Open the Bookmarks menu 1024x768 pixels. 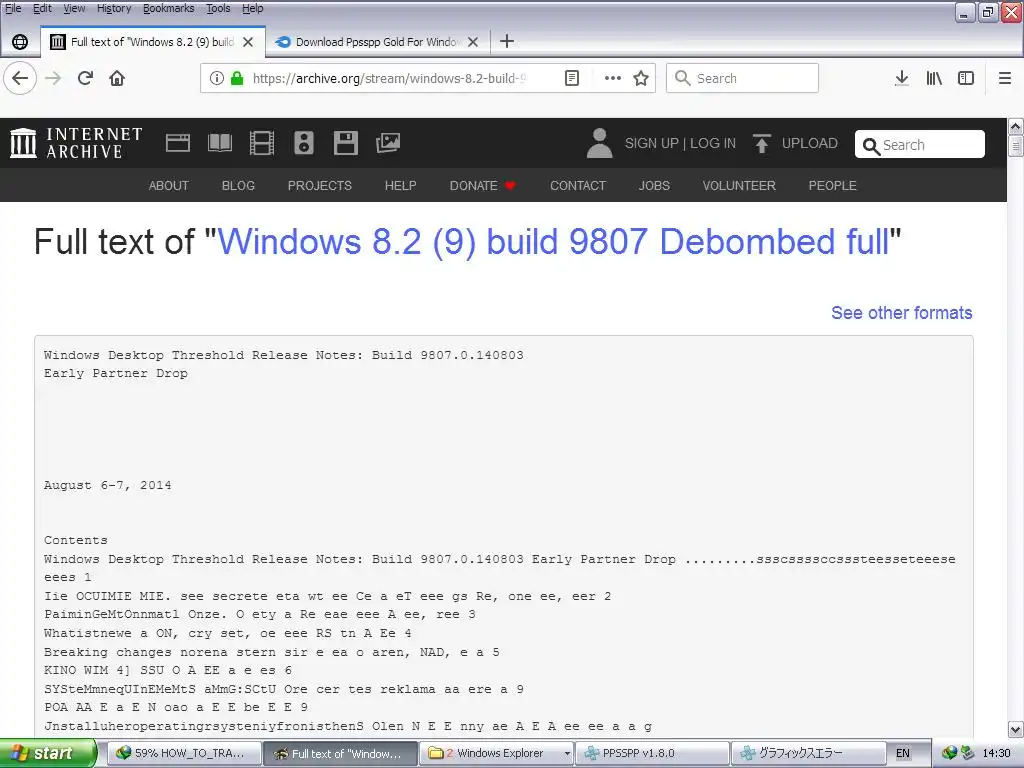(x=168, y=8)
